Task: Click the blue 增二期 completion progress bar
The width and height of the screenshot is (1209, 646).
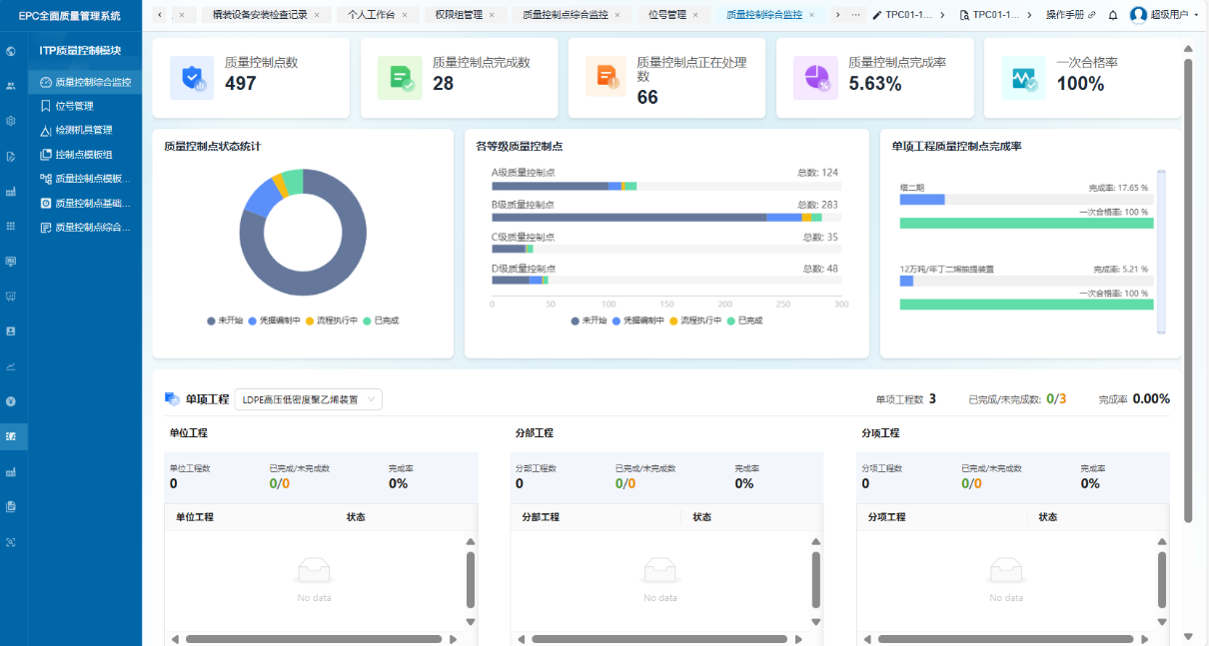Action: (x=922, y=200)
